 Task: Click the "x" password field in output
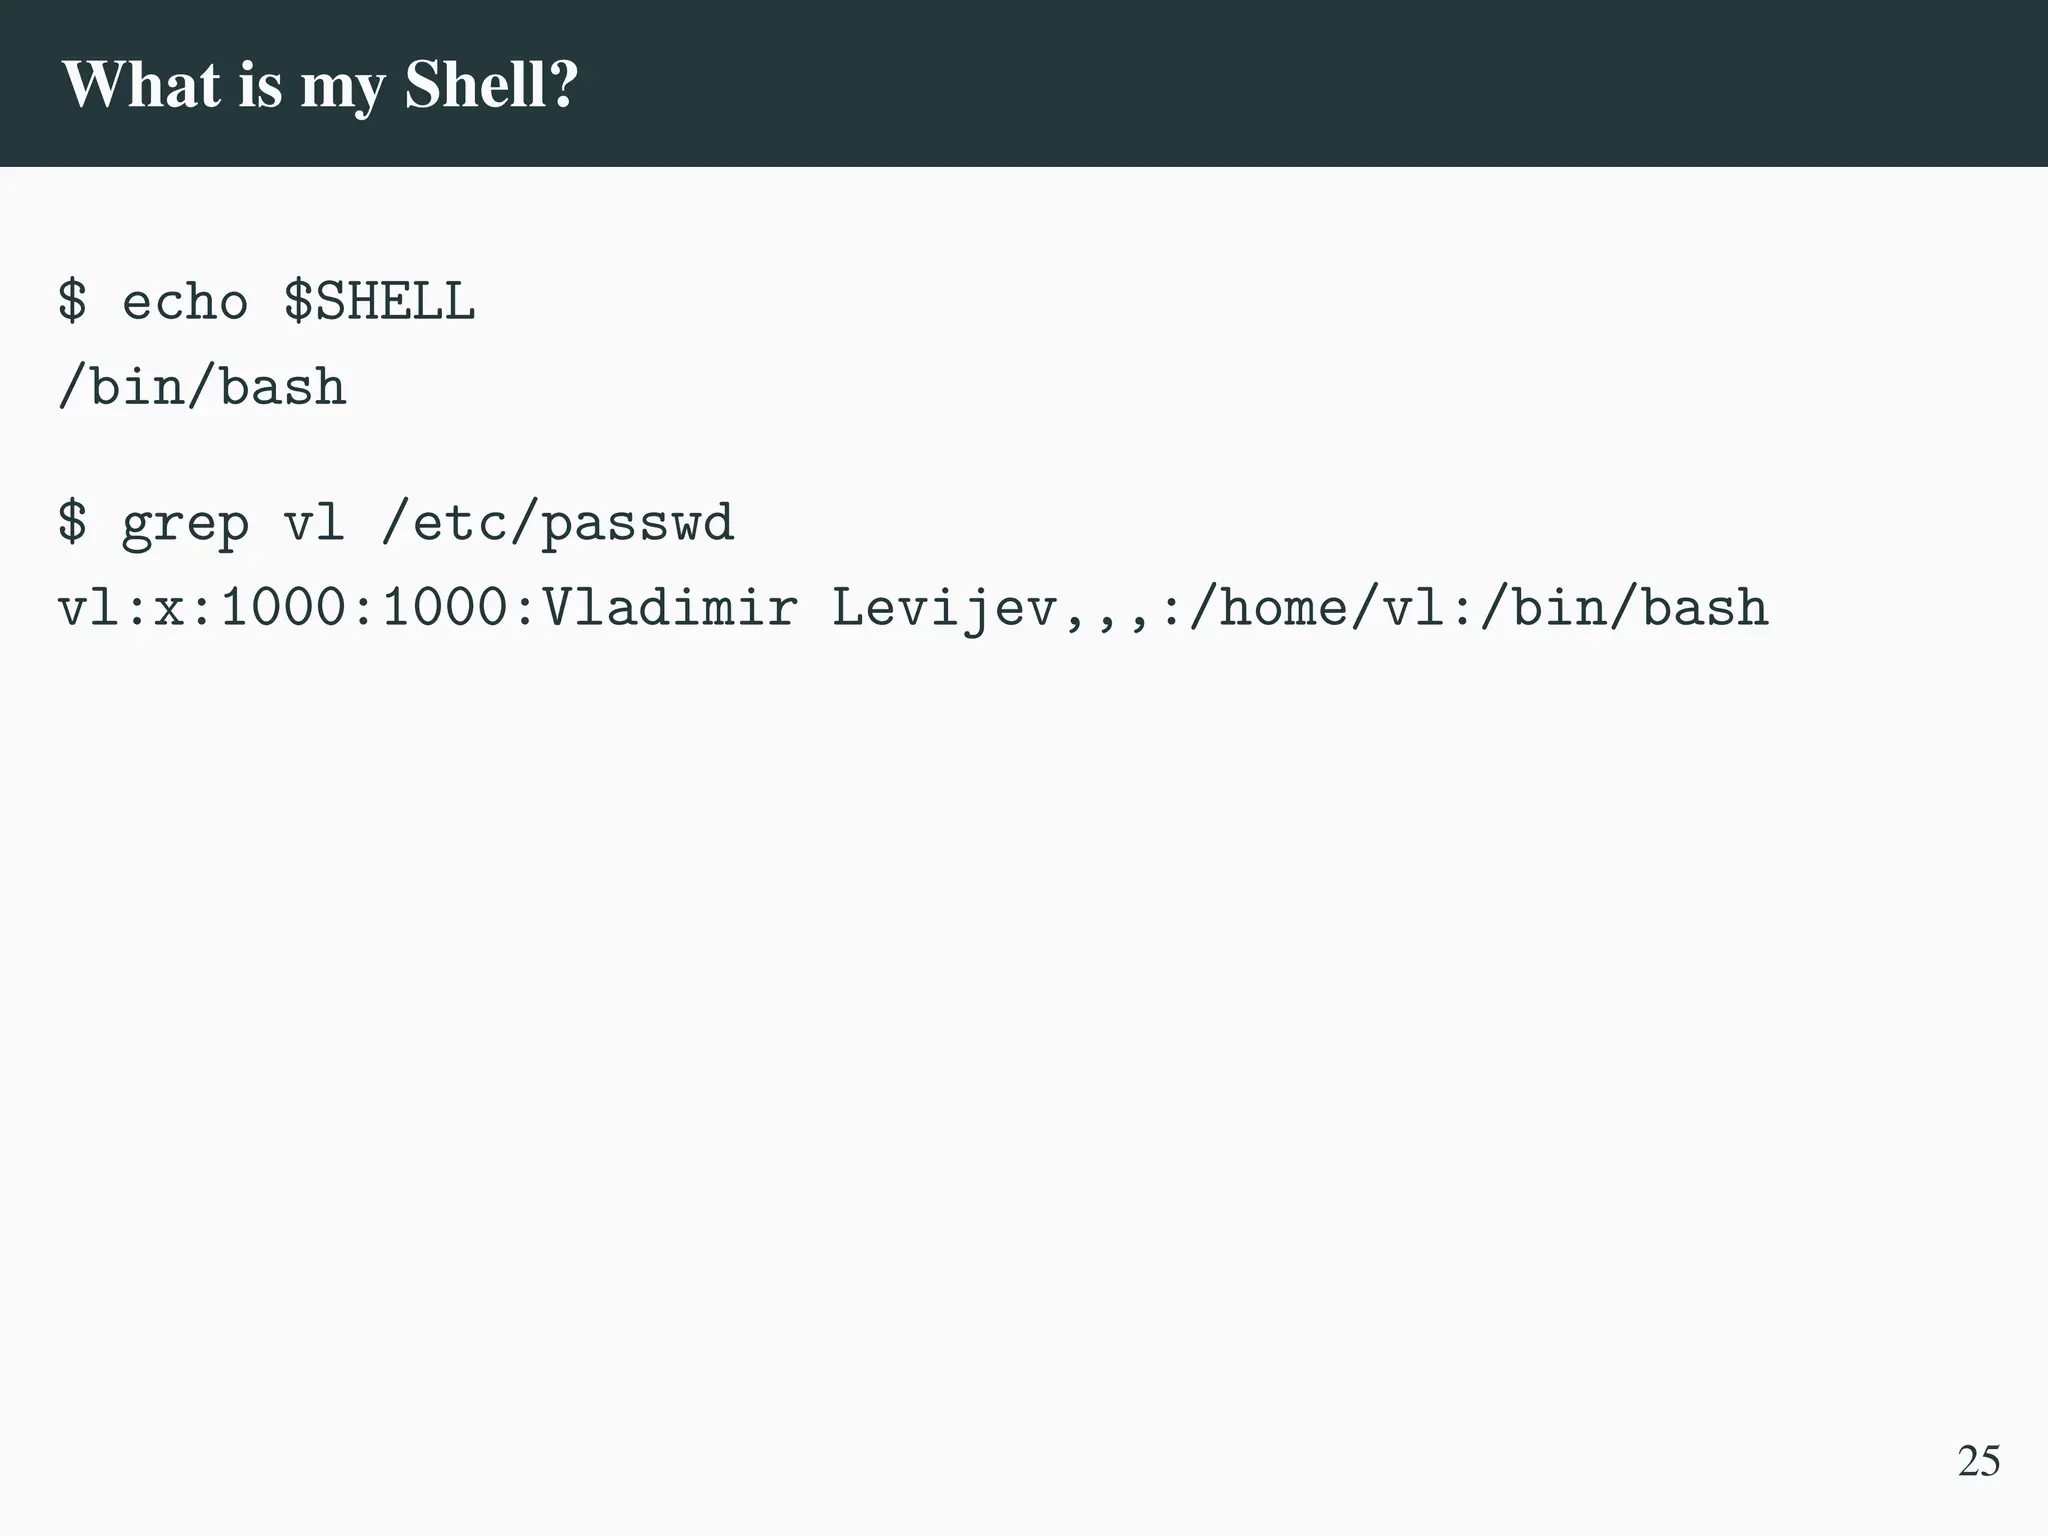click(x=169, y=608)
